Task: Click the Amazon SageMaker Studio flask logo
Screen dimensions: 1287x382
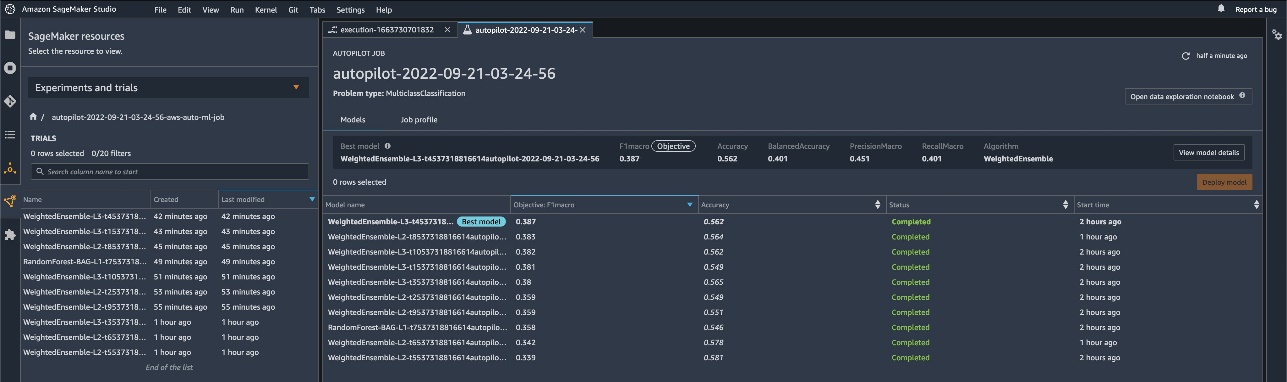Action: pos(9,8)
